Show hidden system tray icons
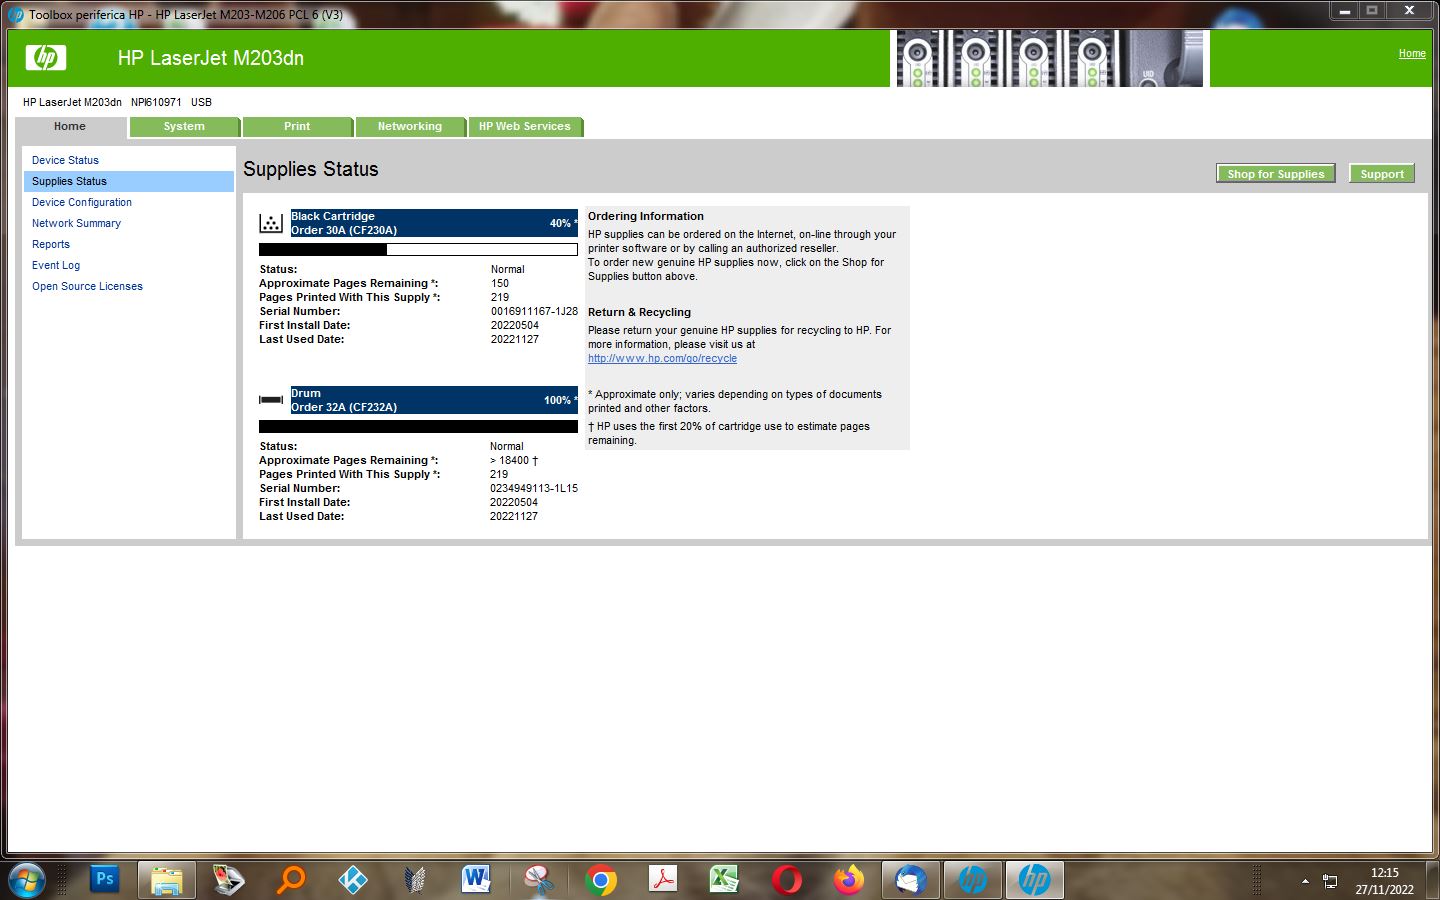1440x900 pixels. click(x=1305, y=881)
